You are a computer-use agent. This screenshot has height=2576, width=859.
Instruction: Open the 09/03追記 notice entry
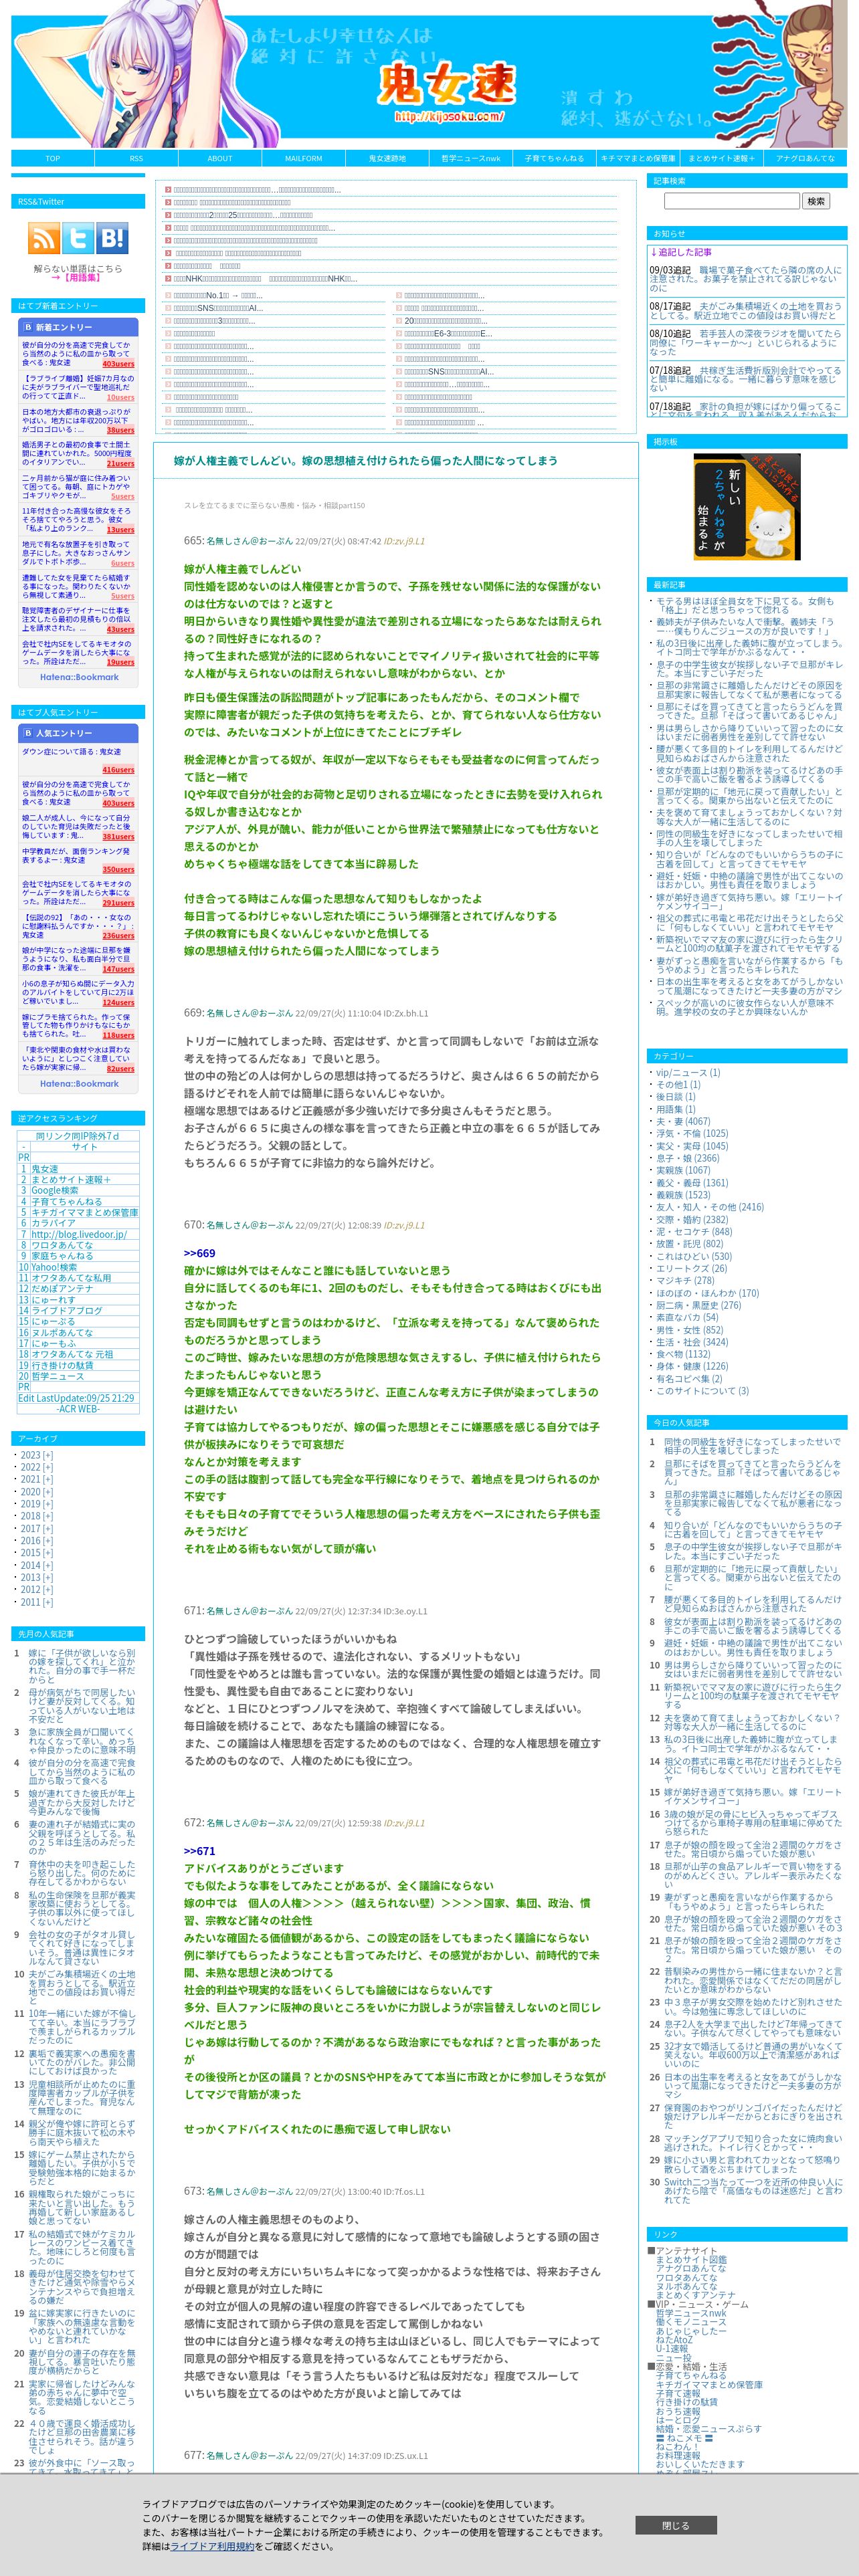(x=747, y=278)
